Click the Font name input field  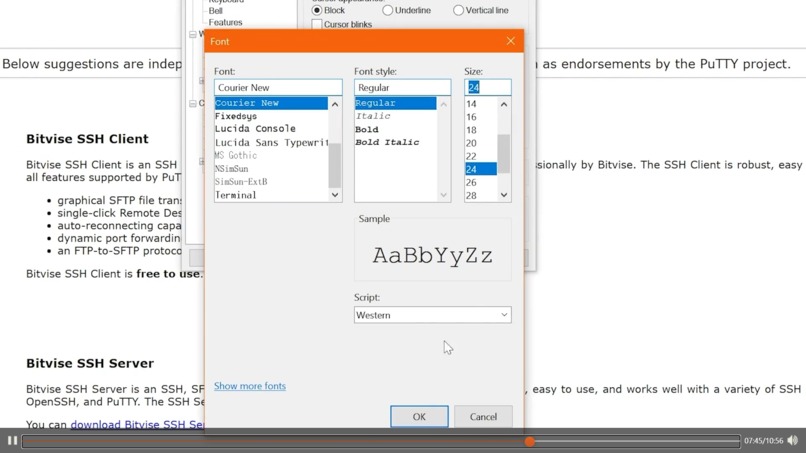[x=278, y=87]
